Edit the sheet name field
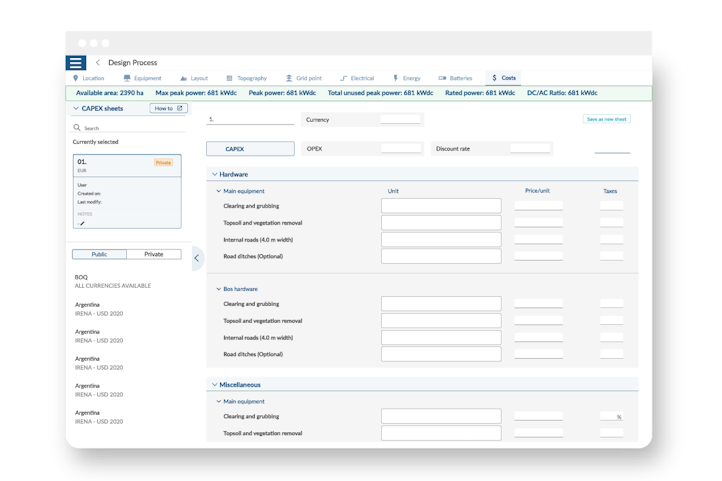The image size is (722, 481). click(250, 120)
